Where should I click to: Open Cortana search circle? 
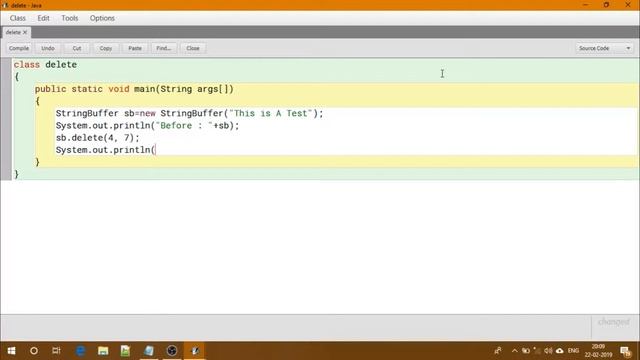click(x=34, y=351)
